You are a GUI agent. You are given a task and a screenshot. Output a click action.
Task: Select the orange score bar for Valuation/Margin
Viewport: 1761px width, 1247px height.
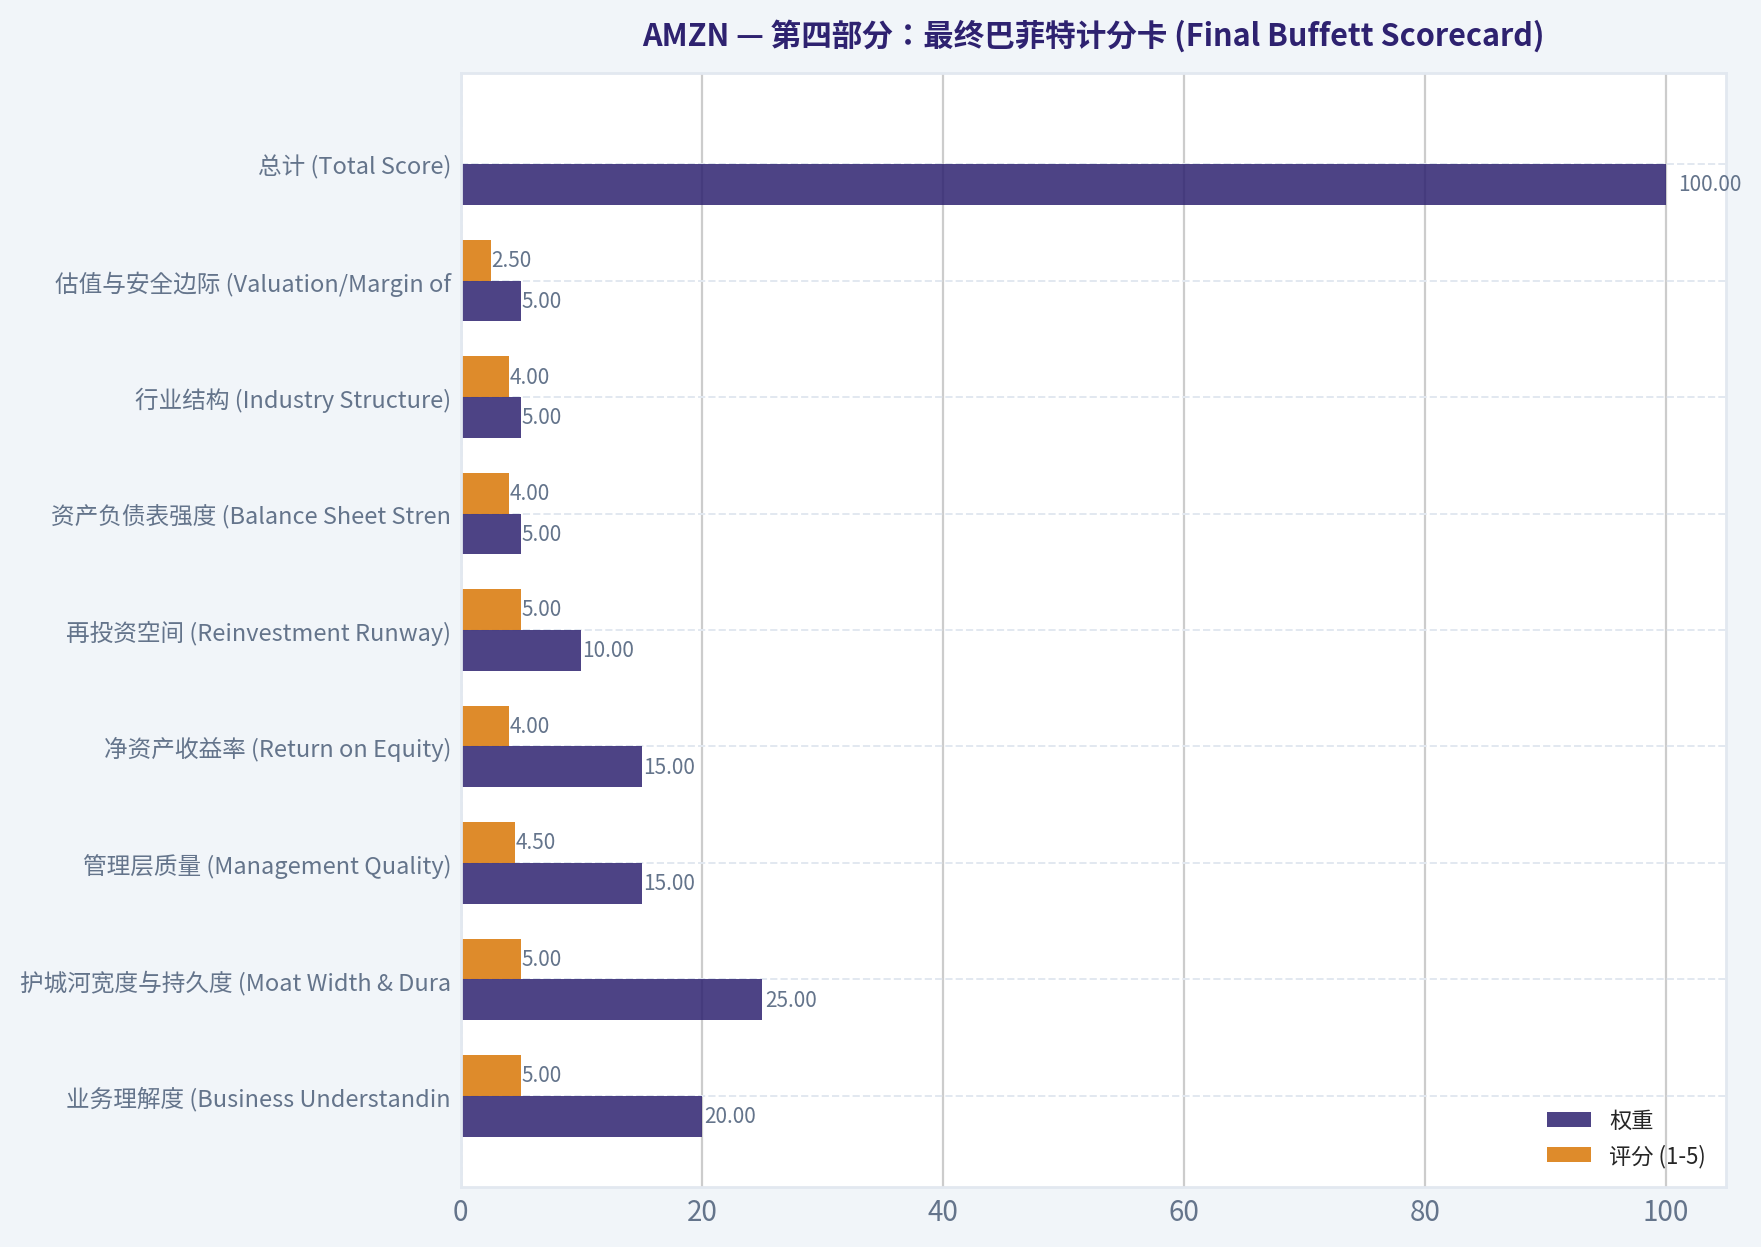[477, 260]
